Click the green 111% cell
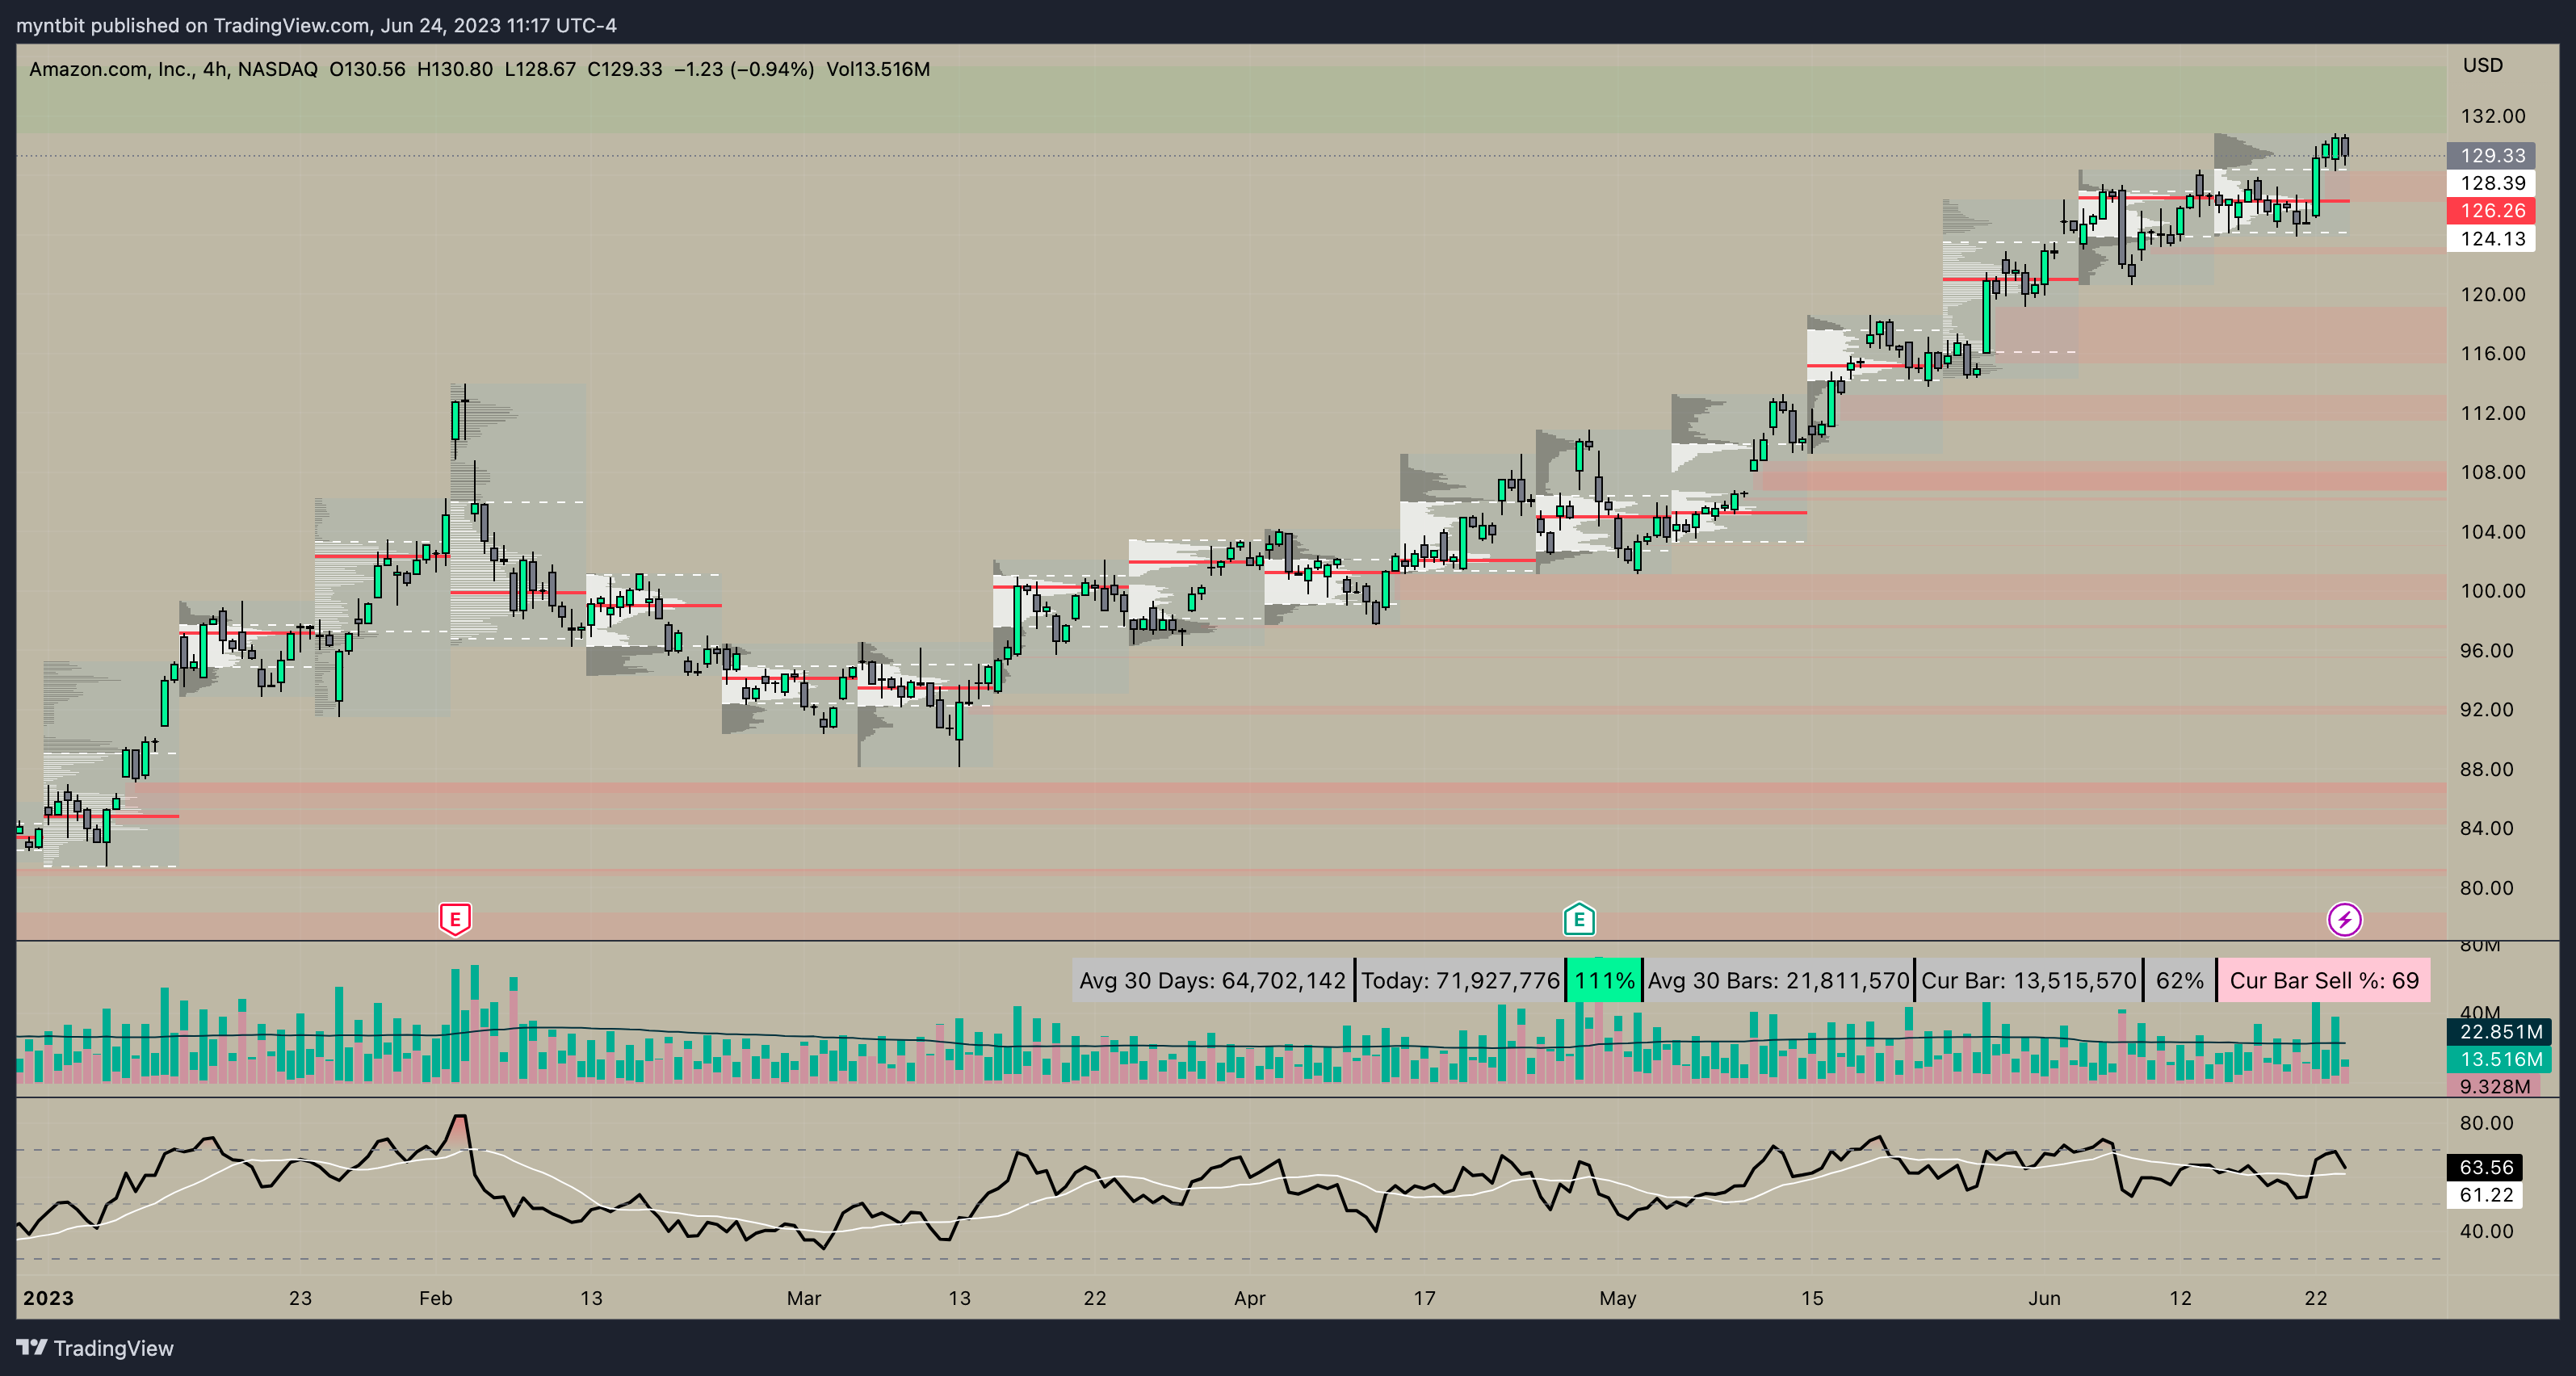This screenshot has width=2576, height=1376. click(1604, 980)
